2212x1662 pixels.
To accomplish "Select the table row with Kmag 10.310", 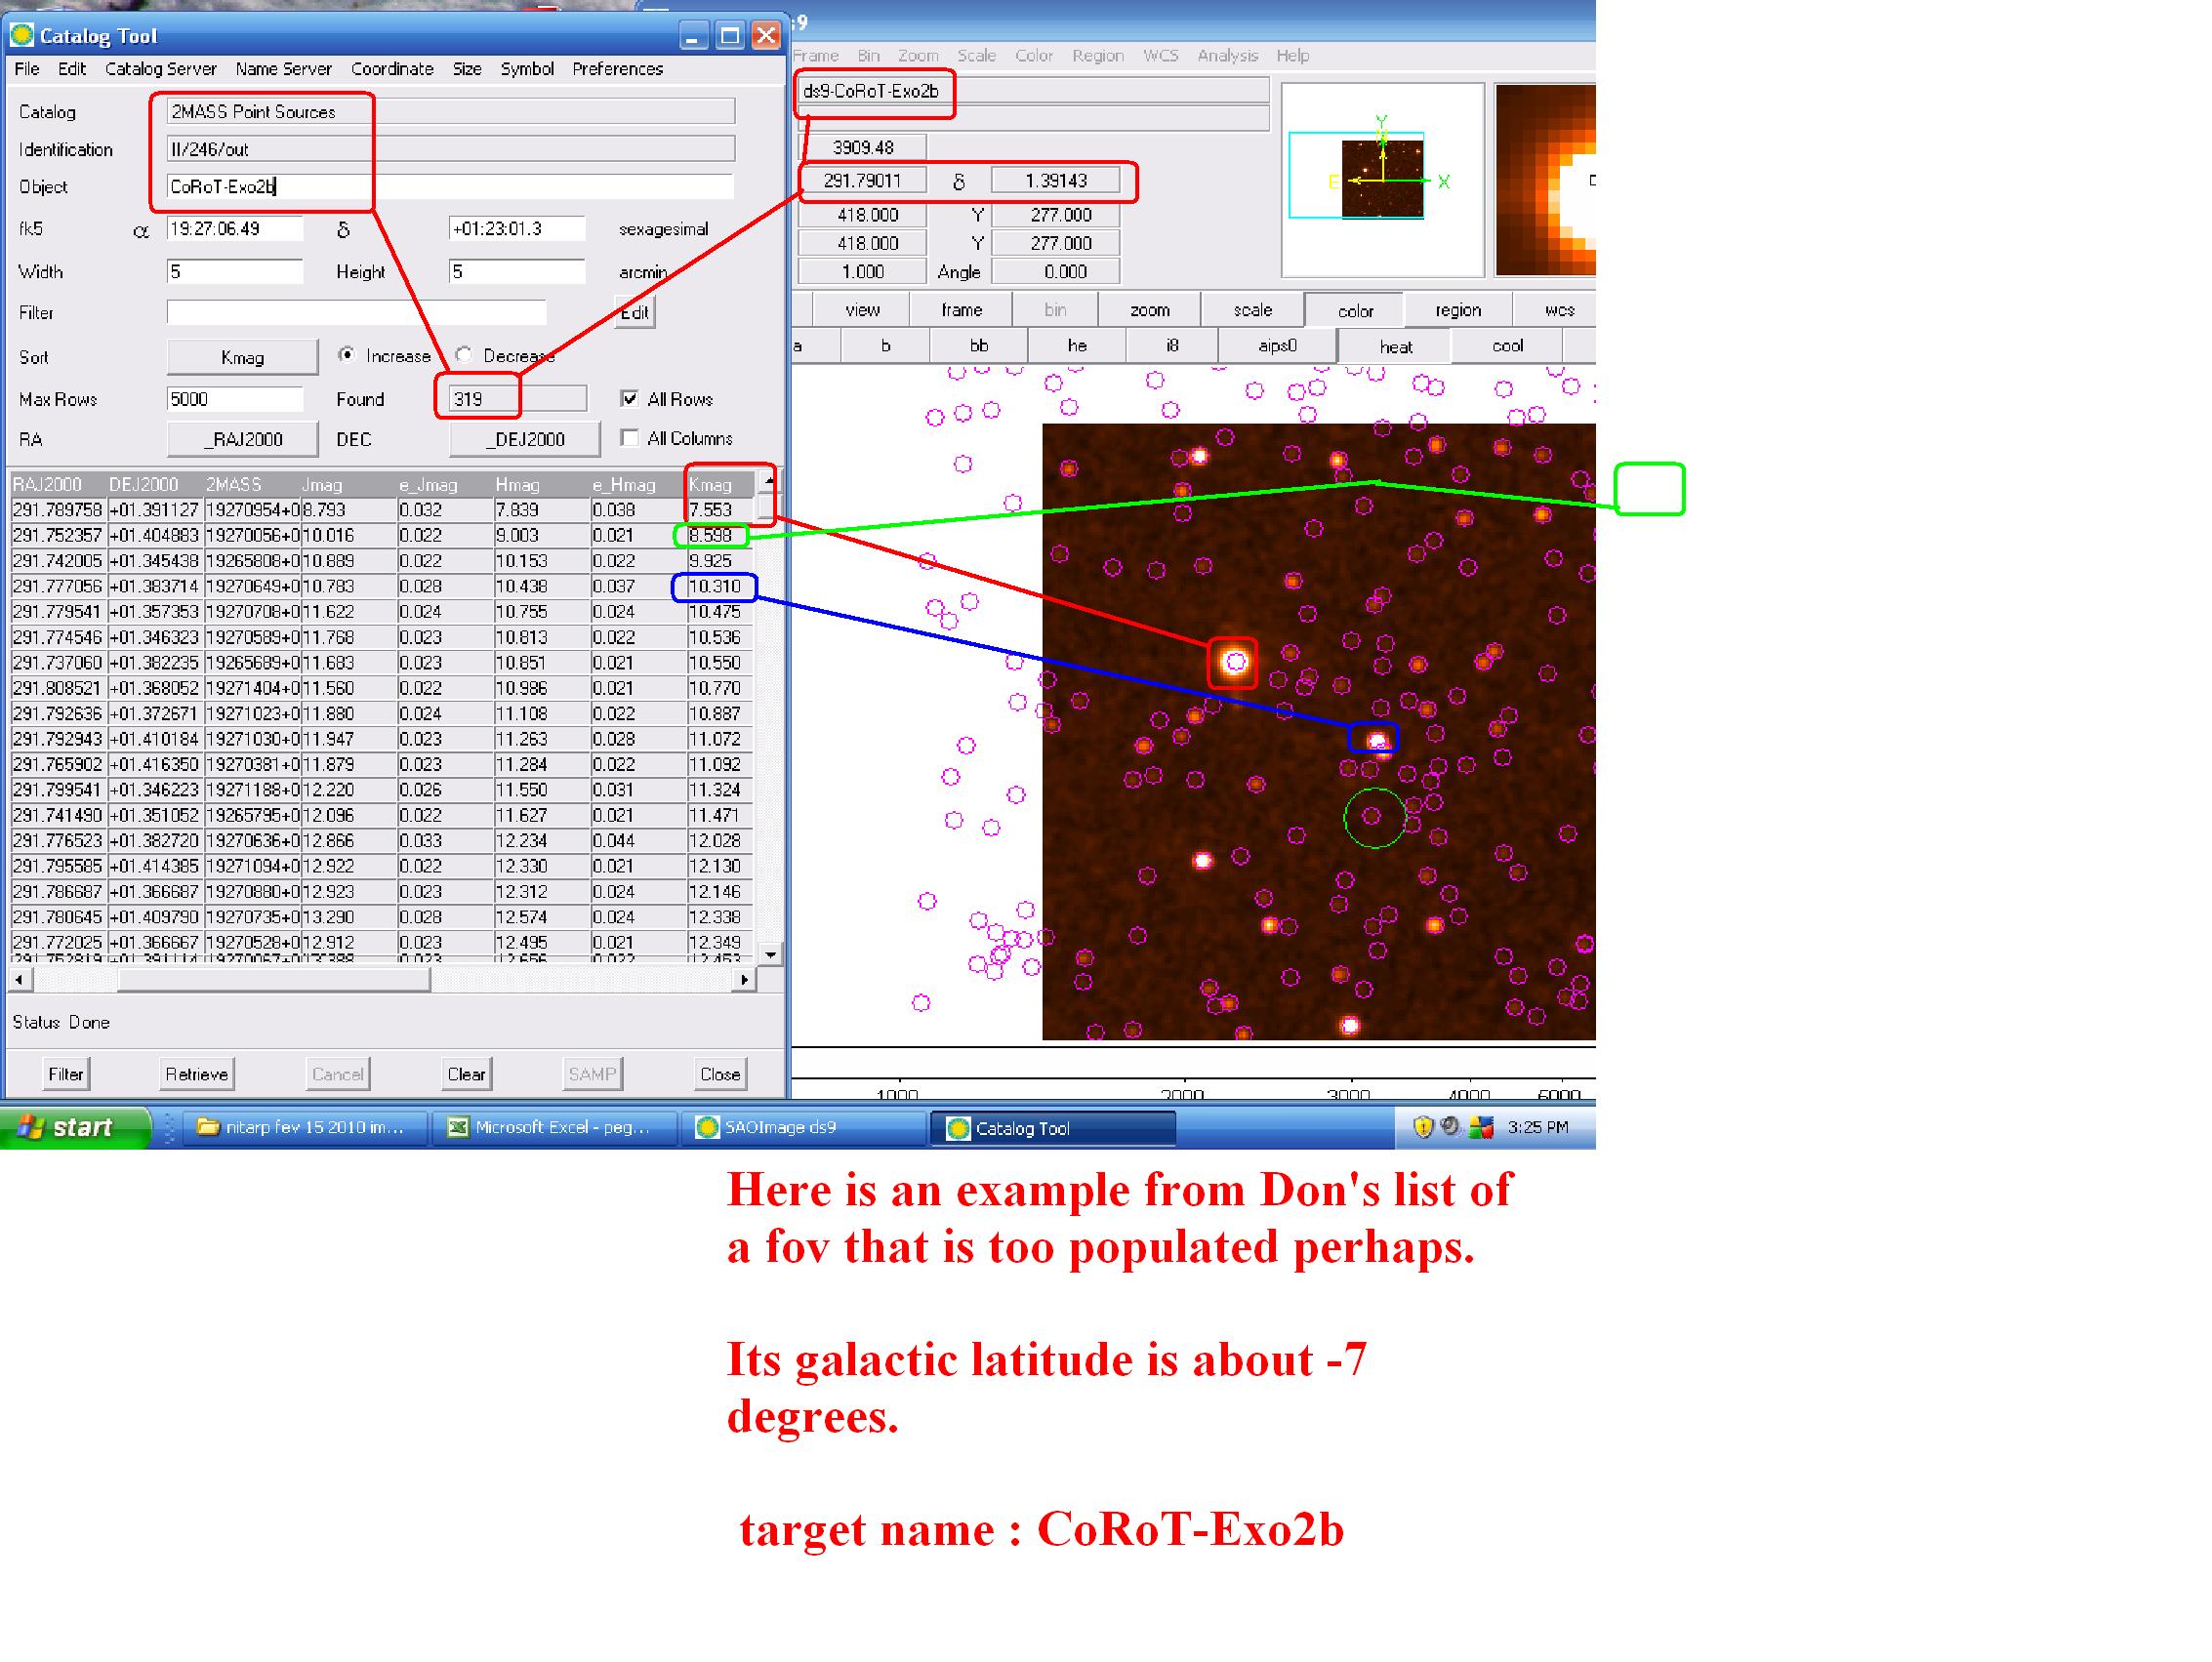I will coord(382,587).
